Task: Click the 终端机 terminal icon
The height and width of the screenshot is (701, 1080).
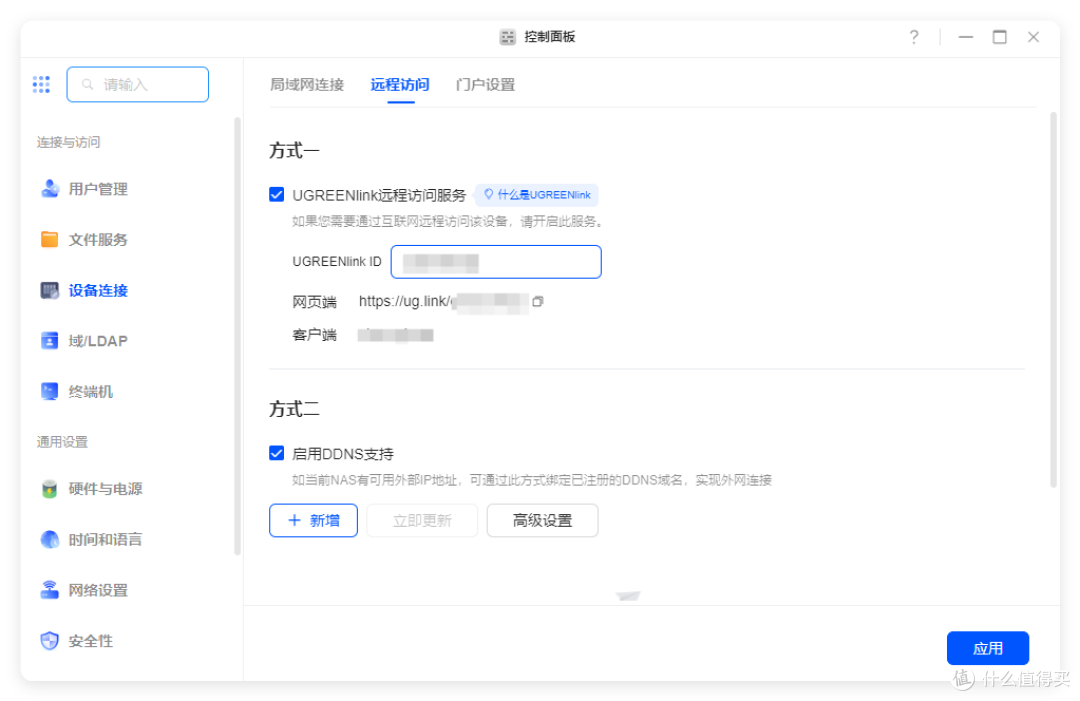Action: [50, 391]
